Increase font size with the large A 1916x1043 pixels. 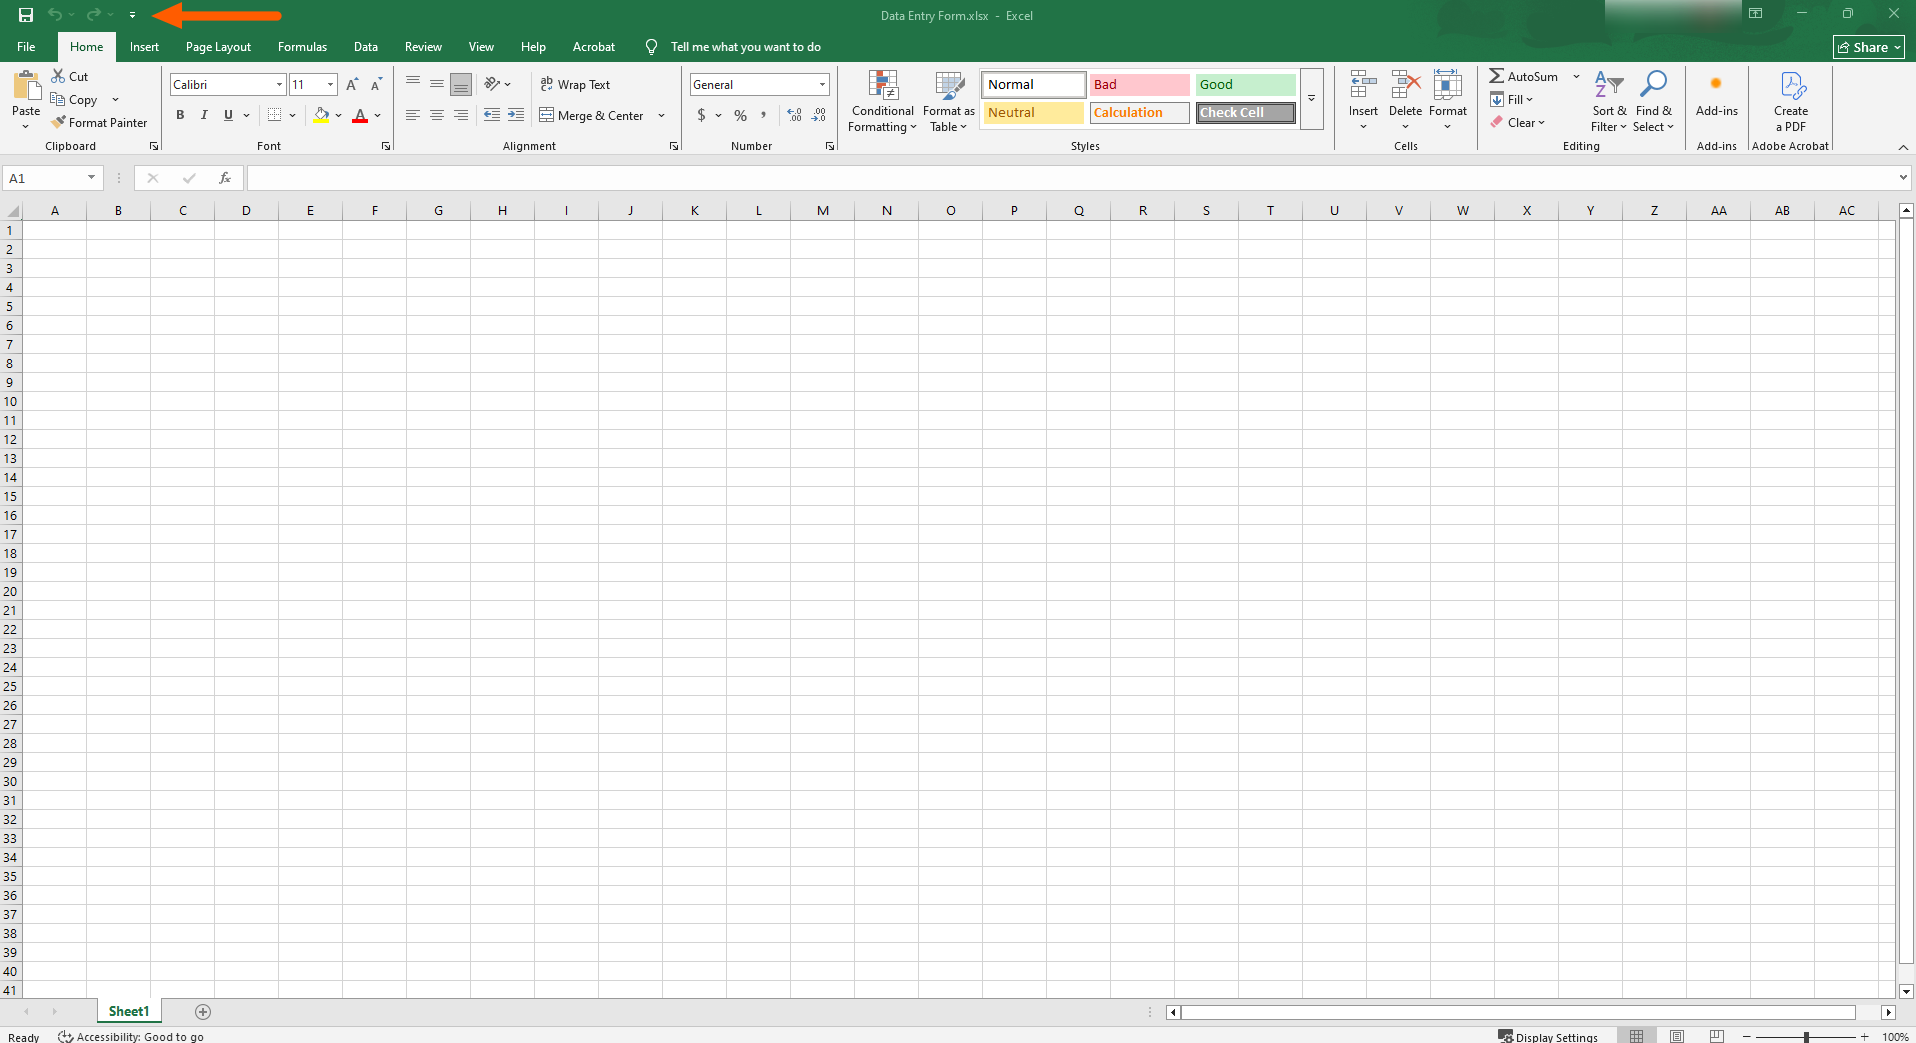352,85
